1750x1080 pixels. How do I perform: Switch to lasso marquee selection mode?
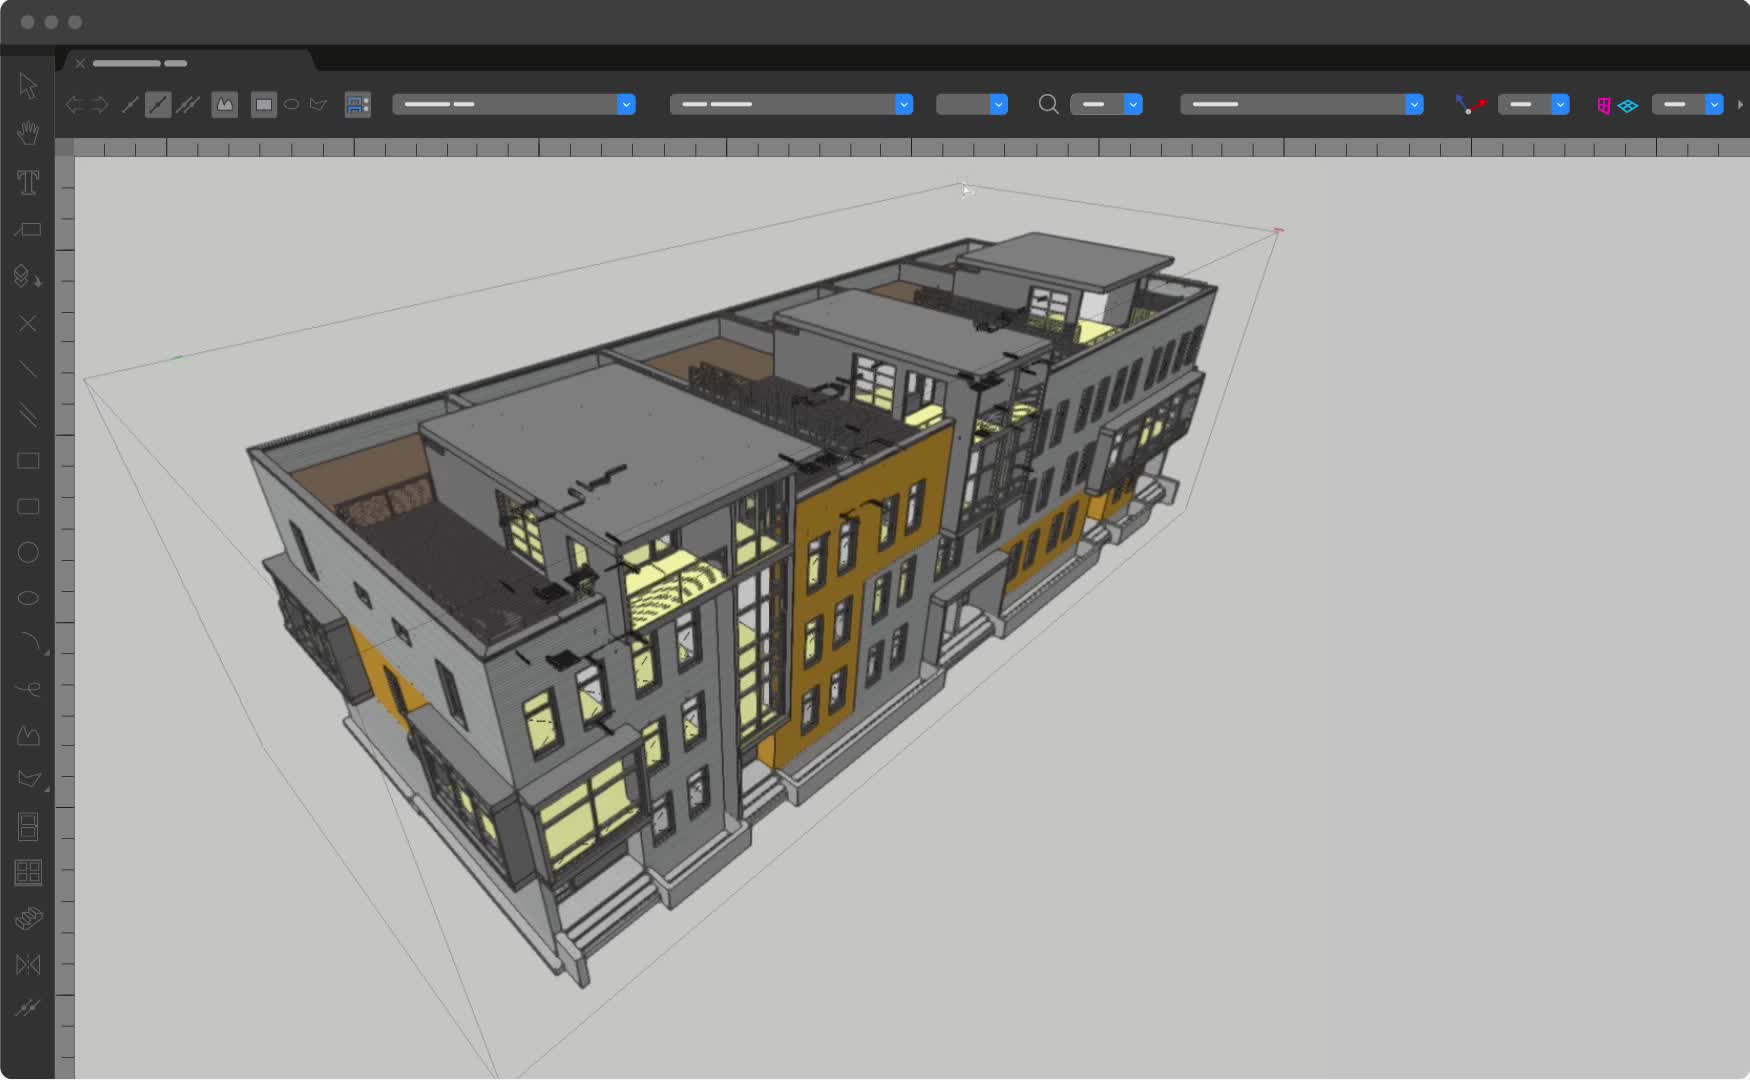pyautogui.click(x=318, y=104)
